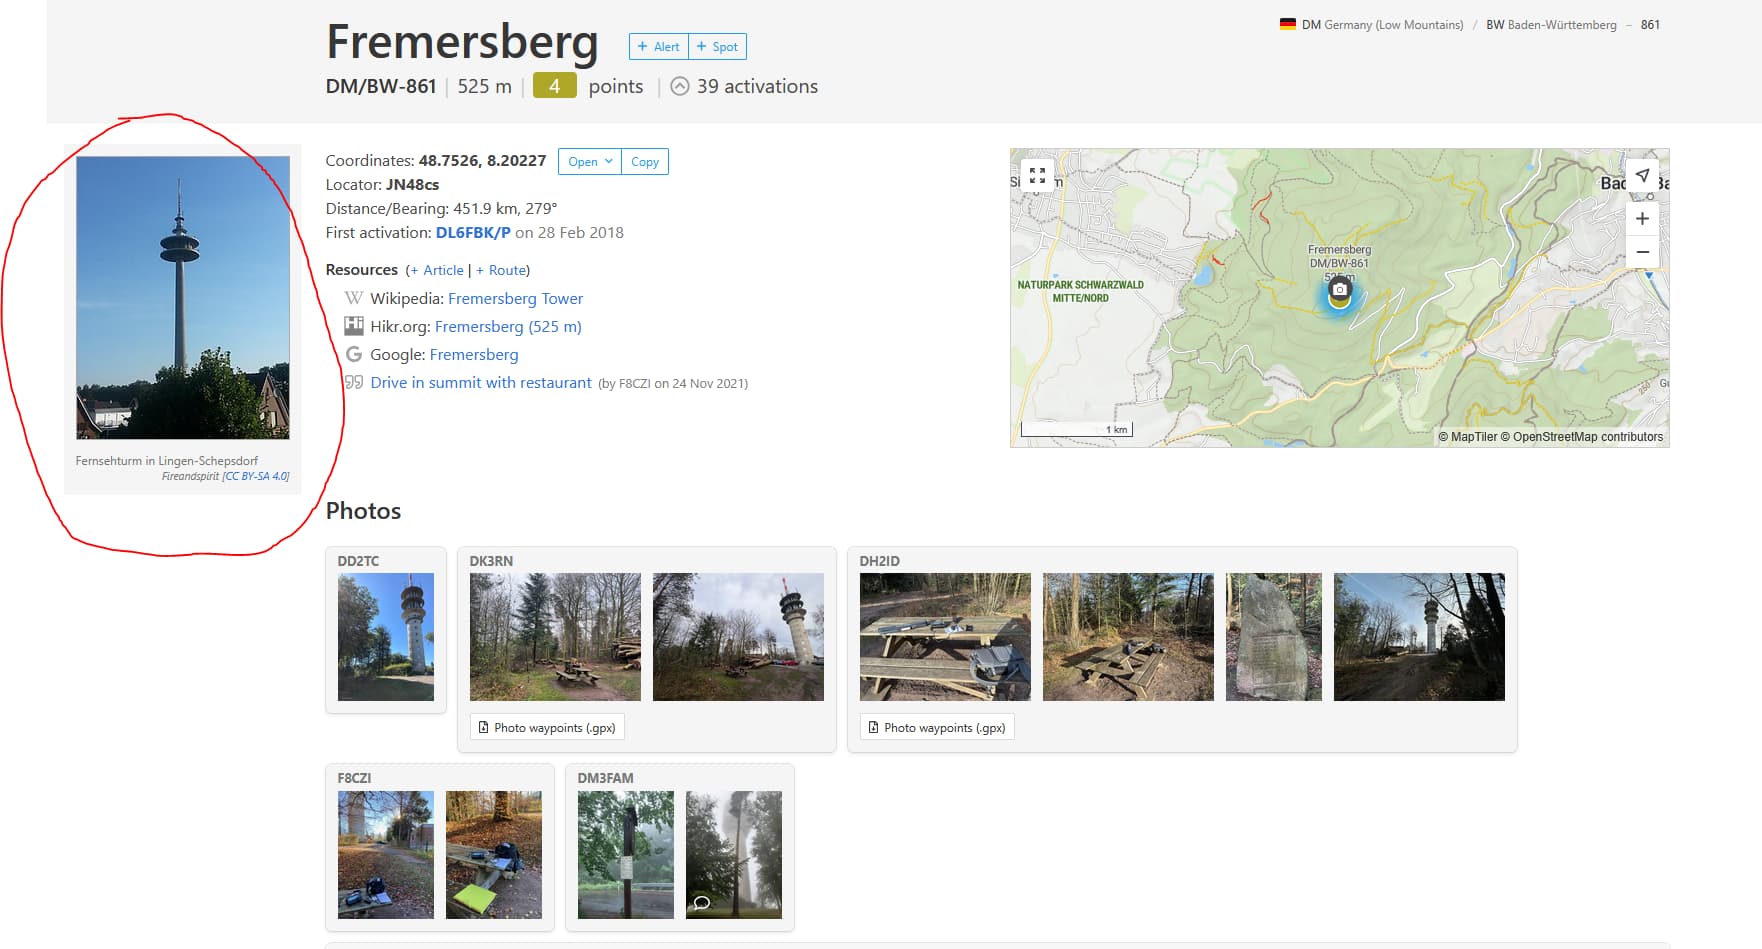Zoom out the map with minus button

1642,252
